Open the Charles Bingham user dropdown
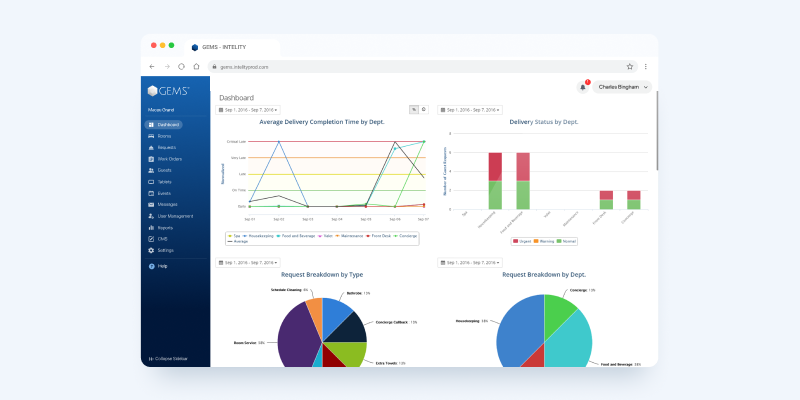Screen dimensions: 800x400 (622, 87)
